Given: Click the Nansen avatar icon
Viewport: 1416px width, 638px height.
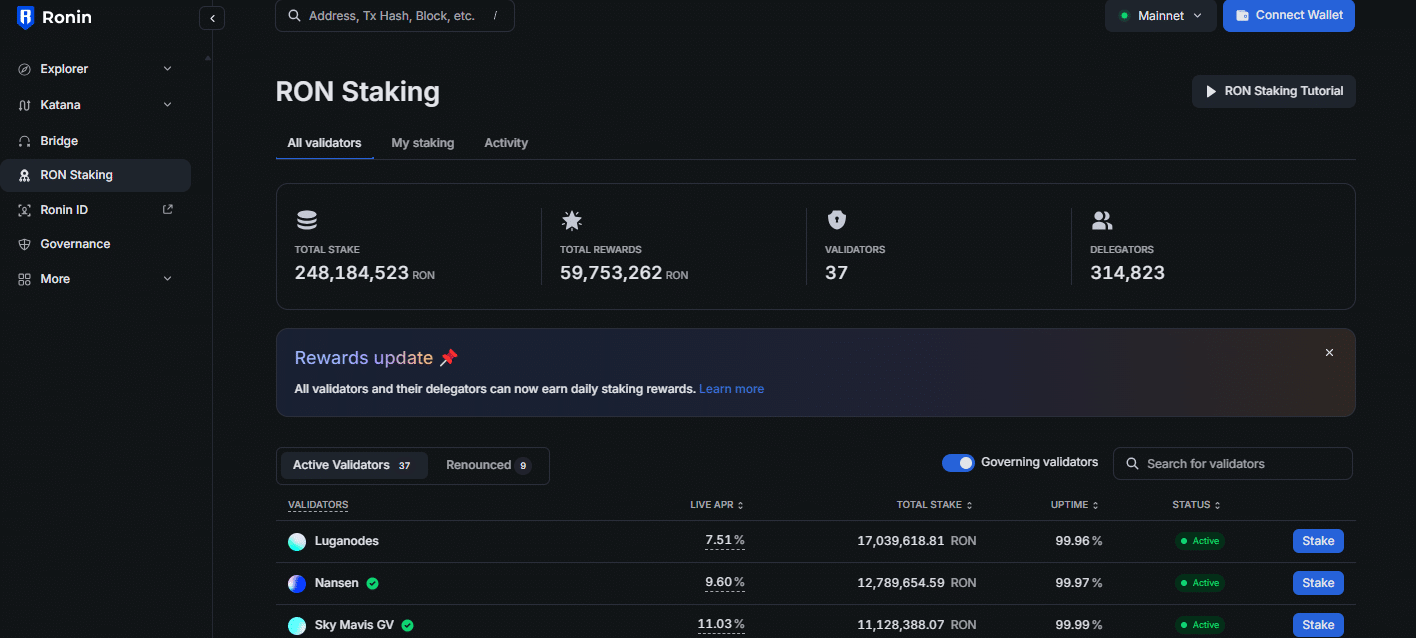Looking at the screenshot, I should click(x=297, y=584).
